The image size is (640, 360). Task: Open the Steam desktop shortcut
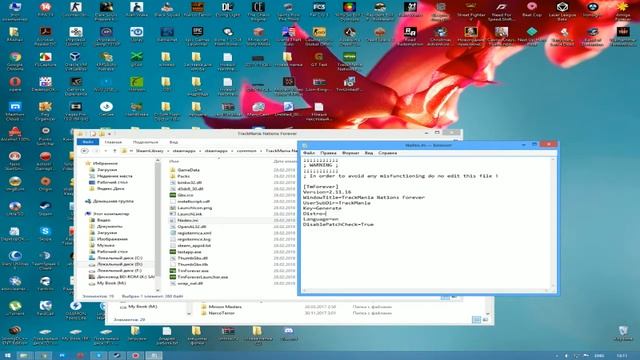coord(45,209)
